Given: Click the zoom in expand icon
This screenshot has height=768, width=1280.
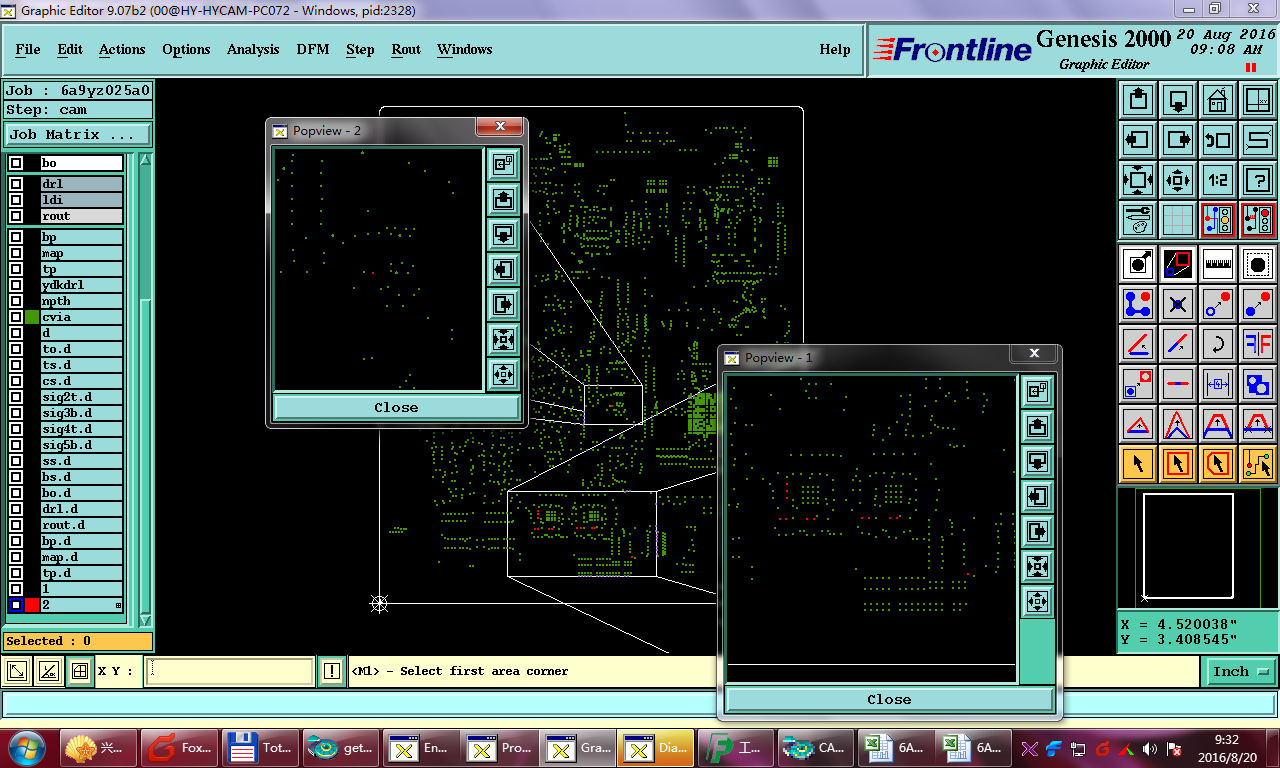Looking at the screenshot, I should 1138,180.
